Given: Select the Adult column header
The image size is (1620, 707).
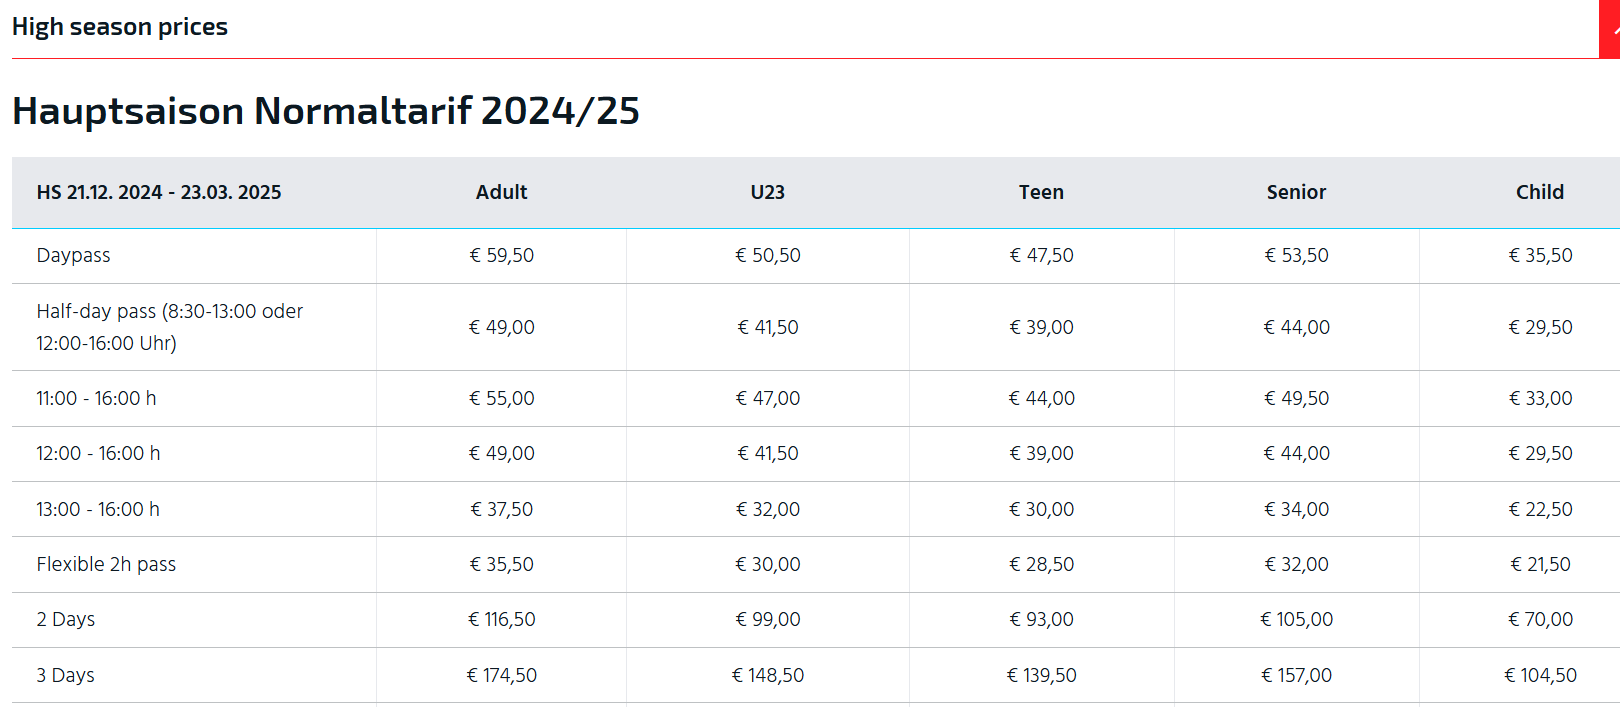Looking at the screenshot, I should coord(501,192).
